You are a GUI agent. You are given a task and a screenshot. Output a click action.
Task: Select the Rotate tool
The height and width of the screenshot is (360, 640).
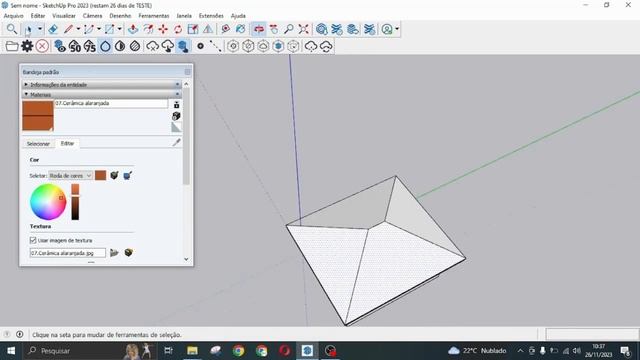178,29
